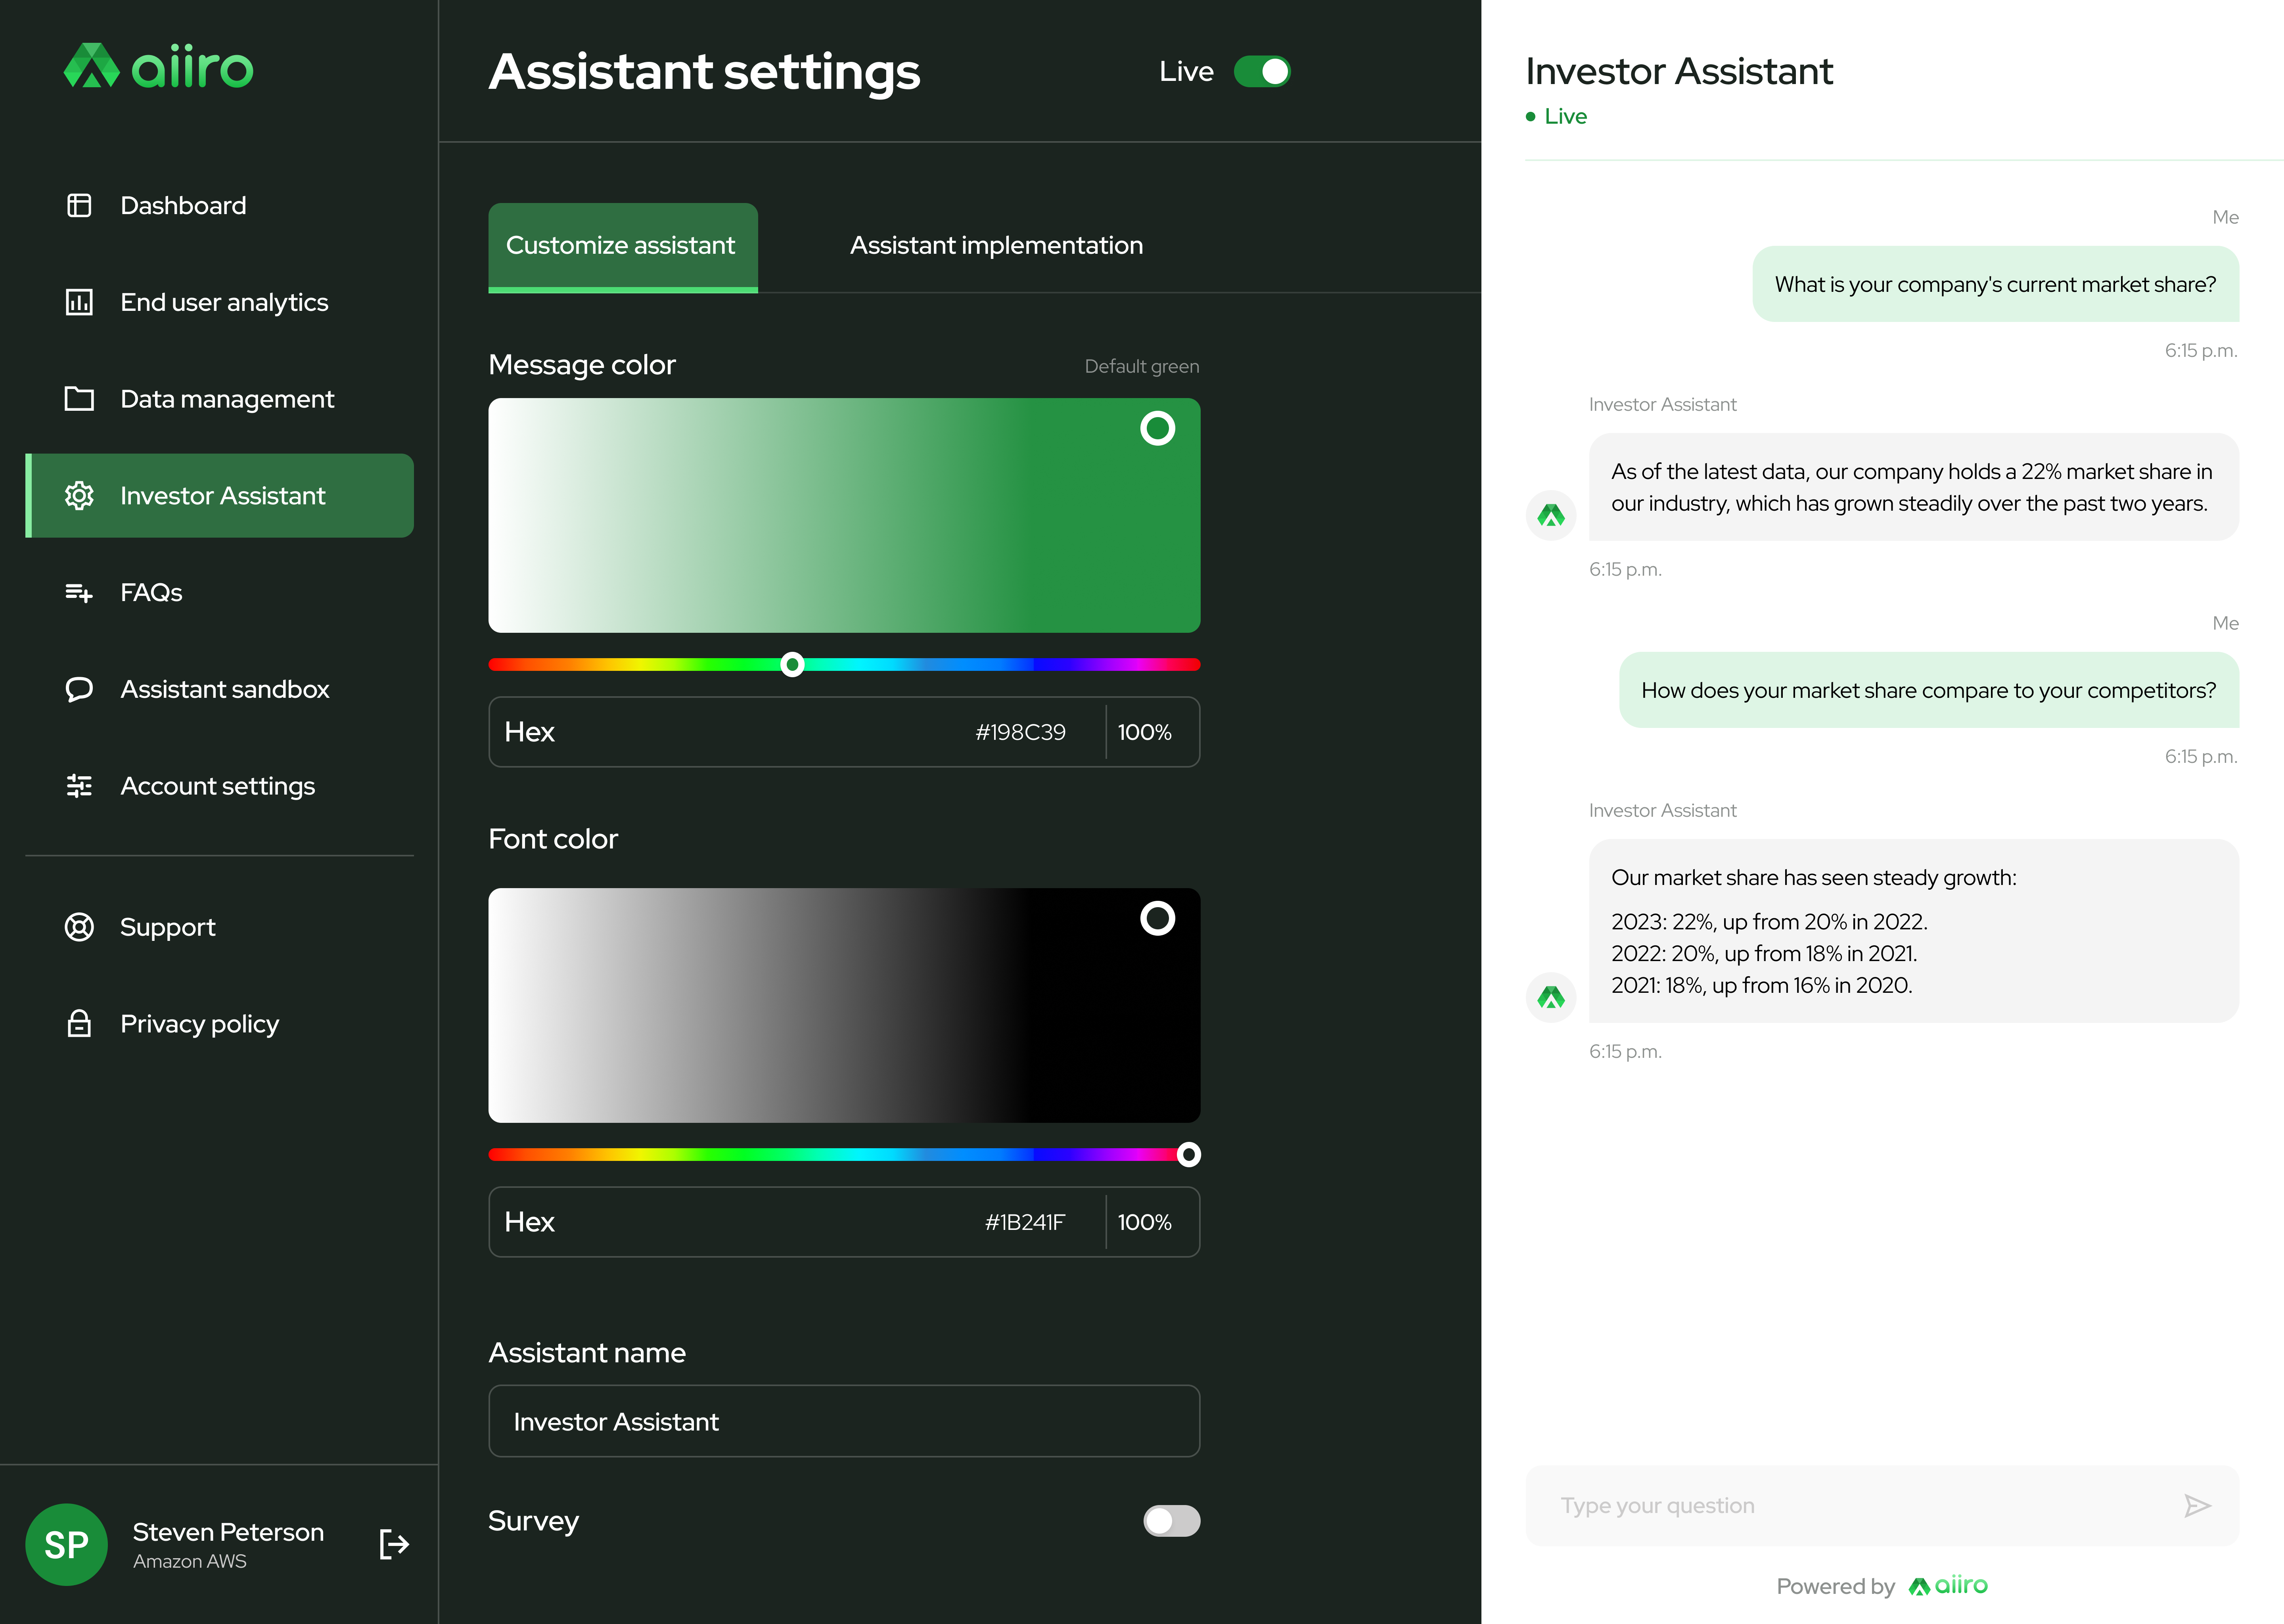
Task: Click the Type your question input
Action: (1882, 1506)
